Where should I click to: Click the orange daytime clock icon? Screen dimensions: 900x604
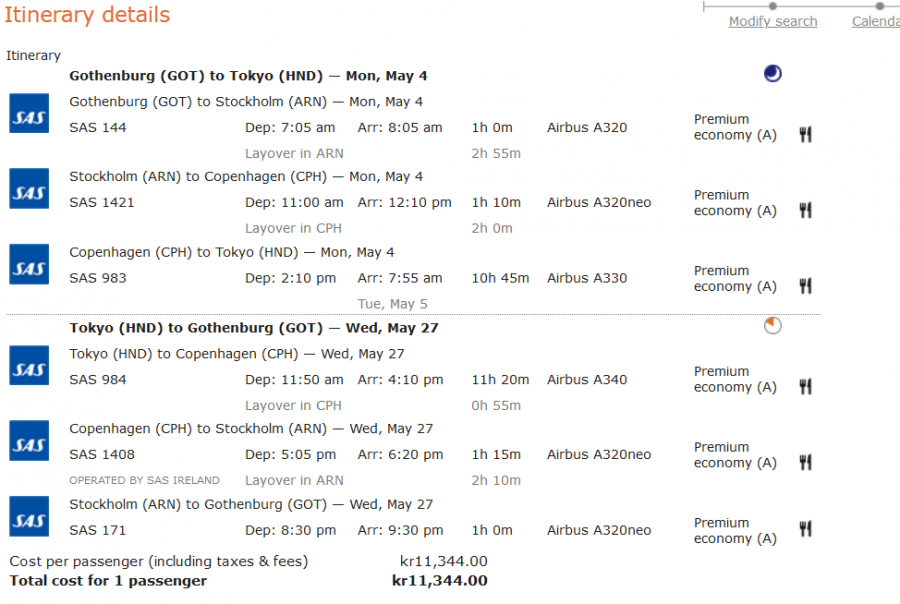[772, 325]
